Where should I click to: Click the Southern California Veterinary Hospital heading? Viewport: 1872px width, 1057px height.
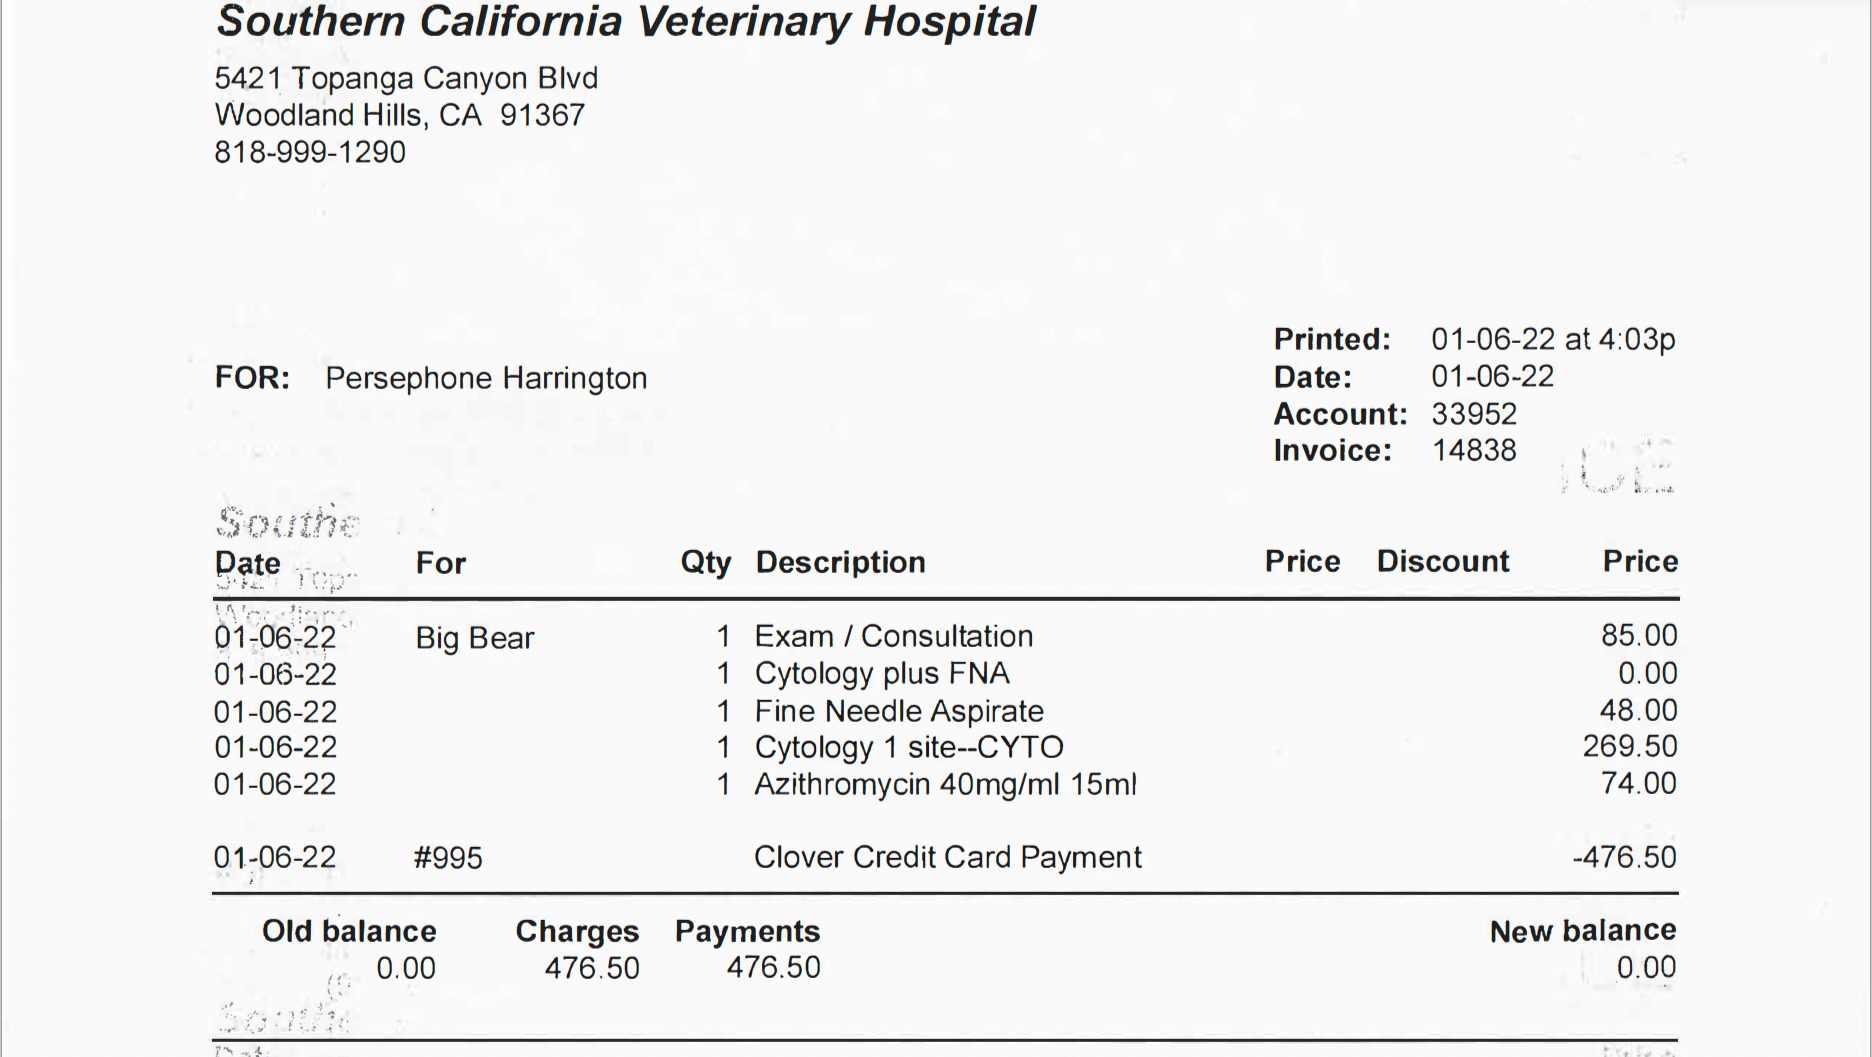click(x=626, y=22)
